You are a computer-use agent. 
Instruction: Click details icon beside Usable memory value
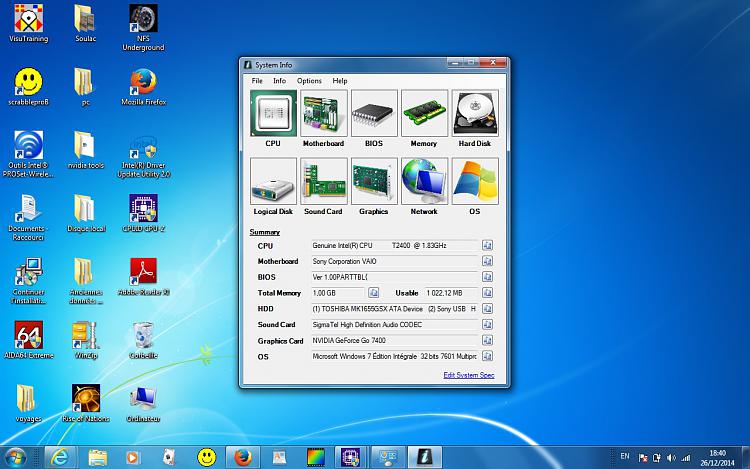pyautogui.click(x=487, y=293)
